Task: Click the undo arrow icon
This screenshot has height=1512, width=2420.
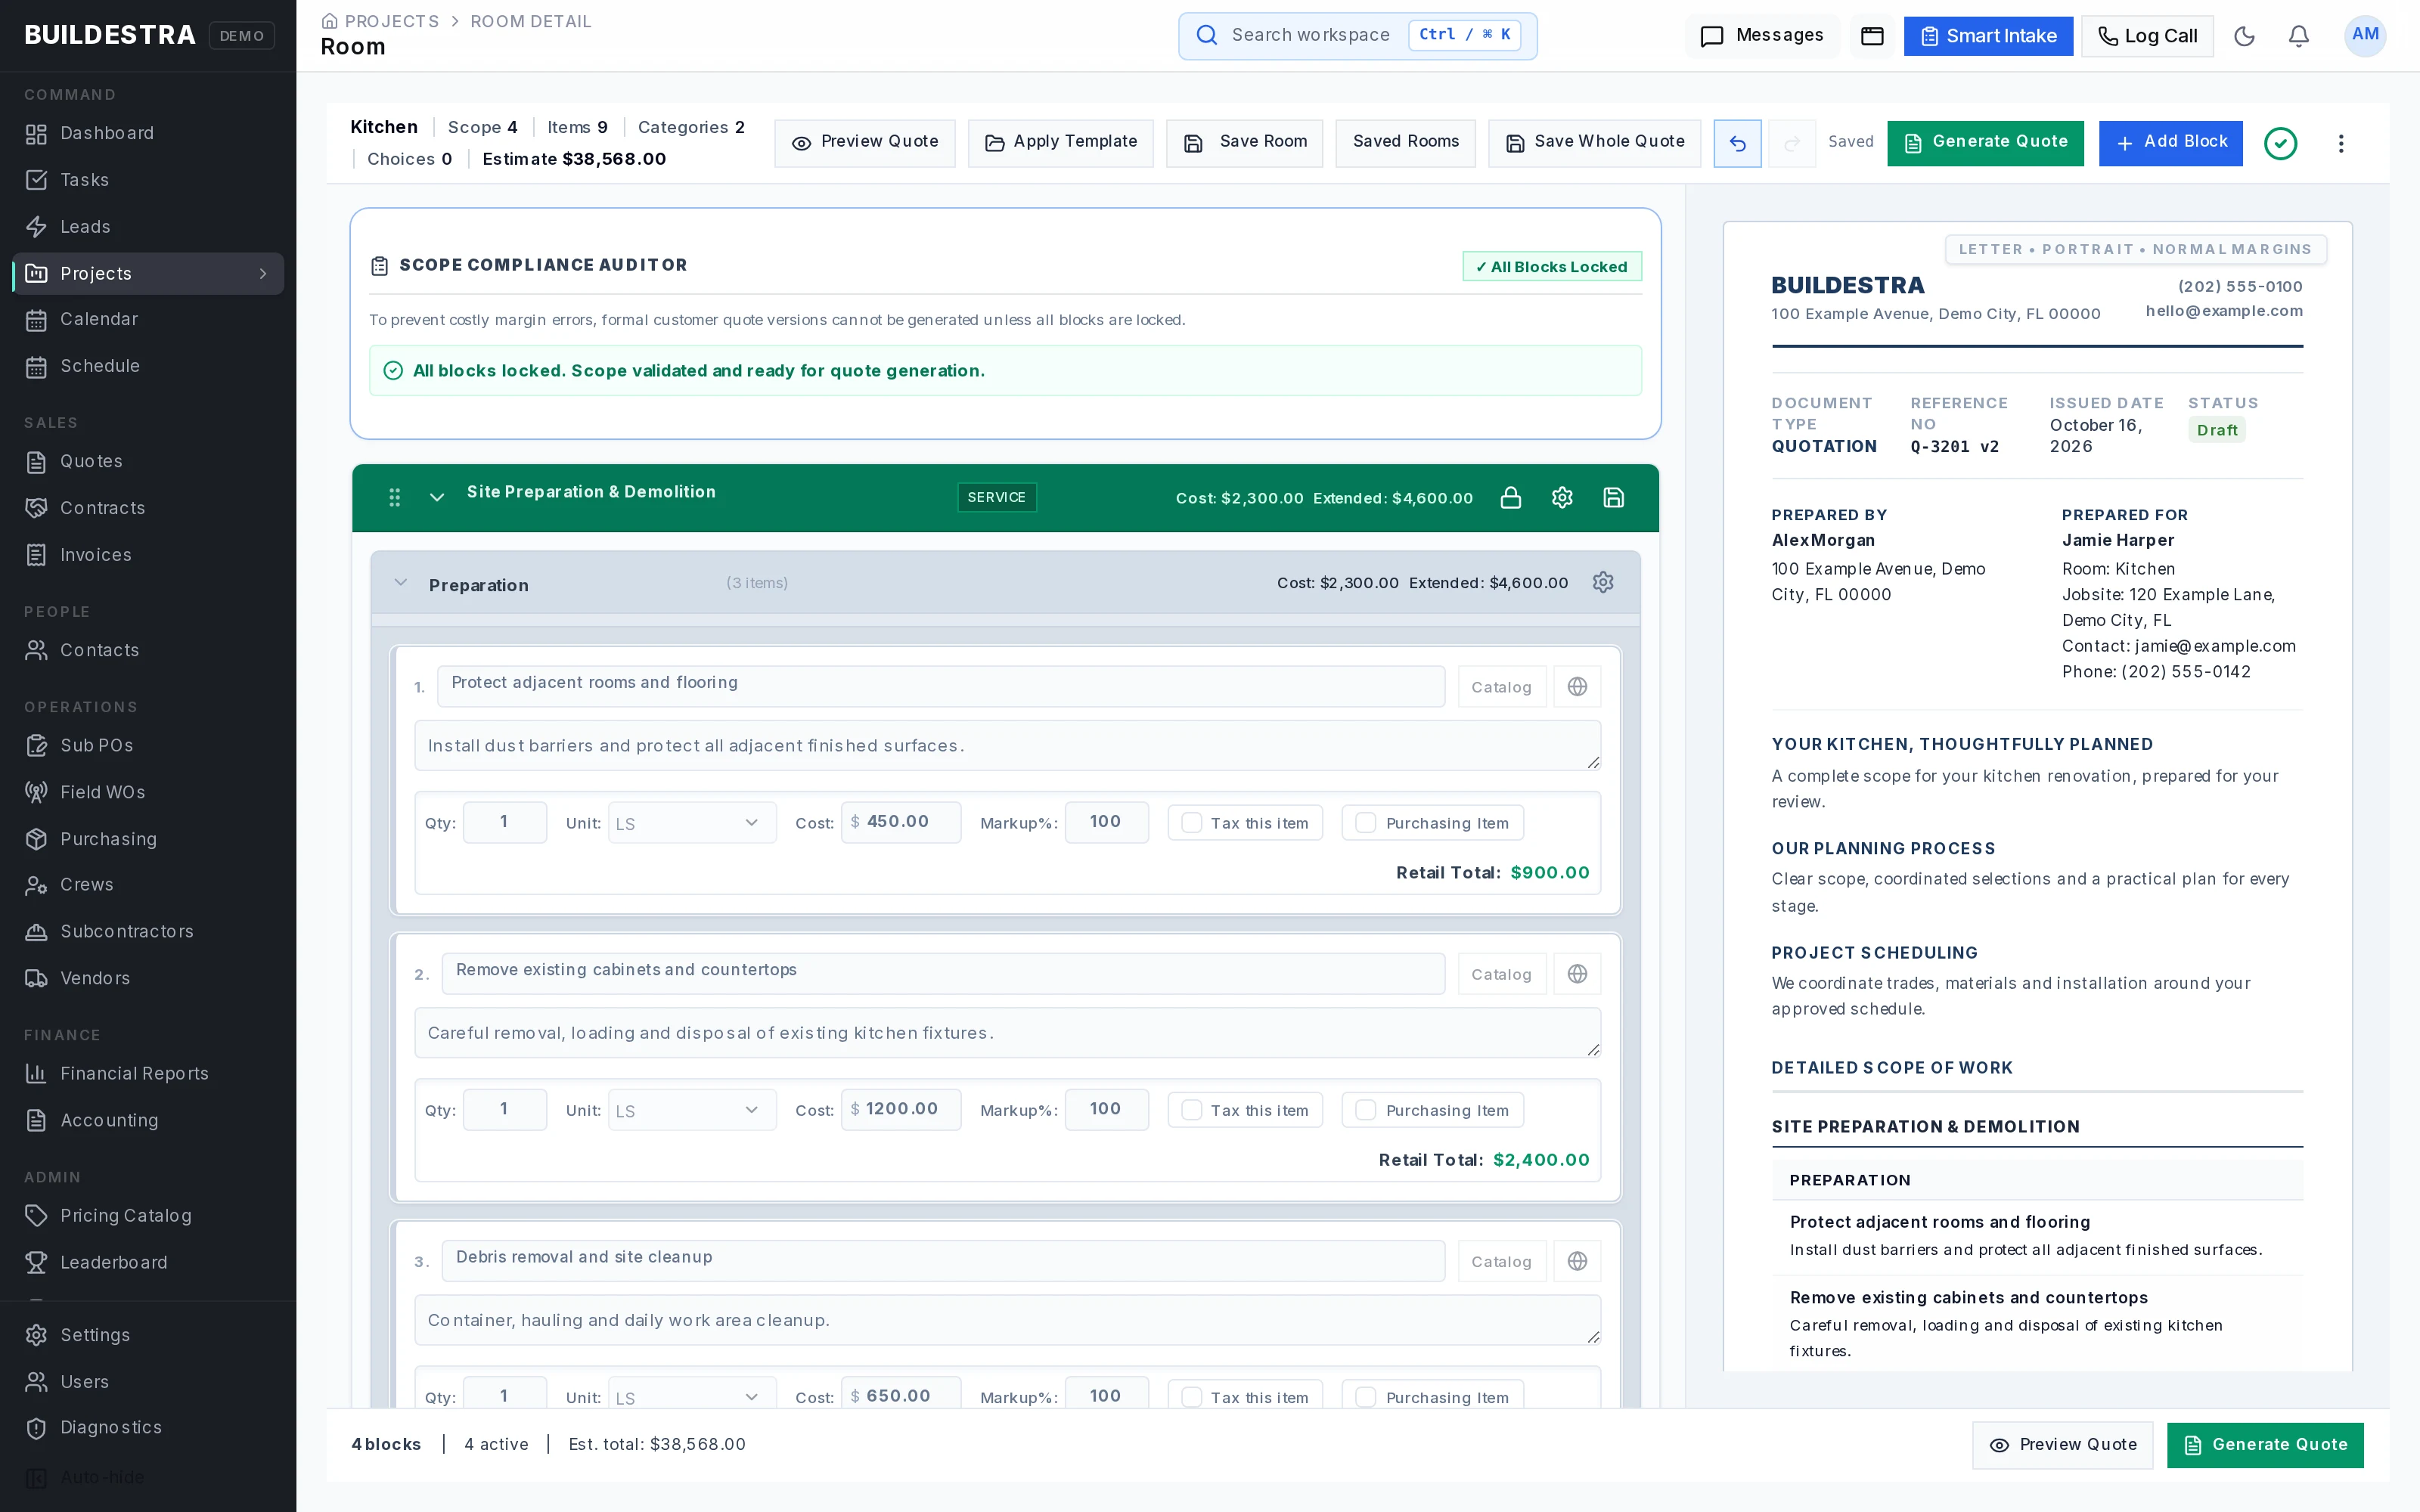Action: pos(1737,143)
